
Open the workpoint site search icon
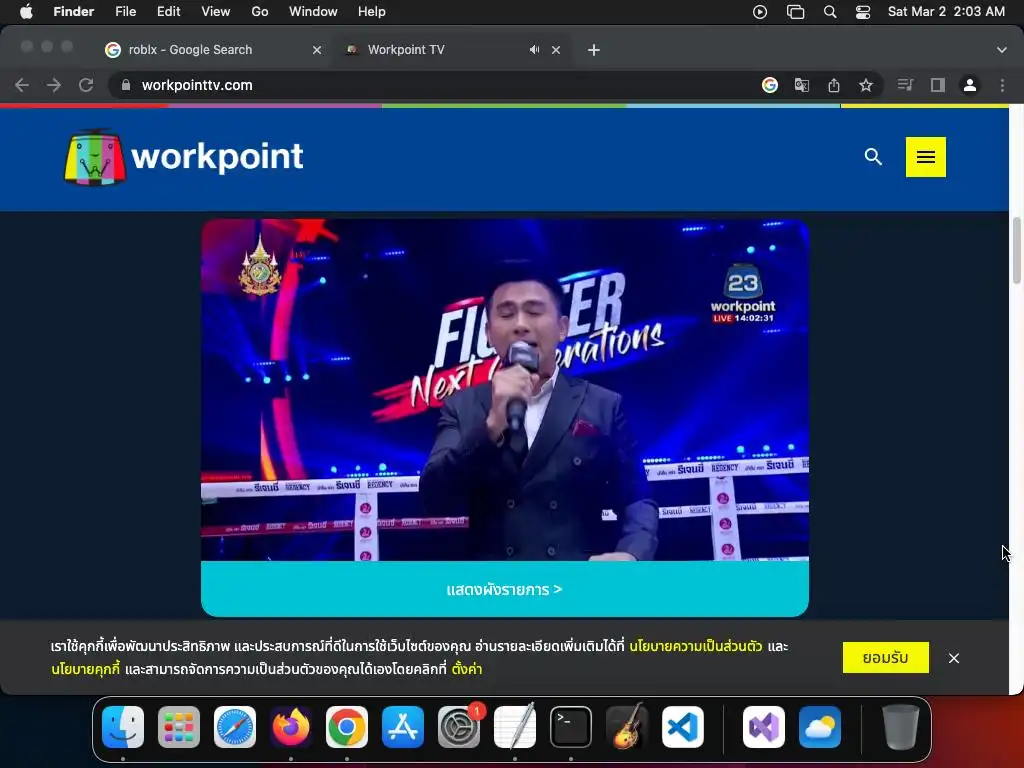(873, 157)
